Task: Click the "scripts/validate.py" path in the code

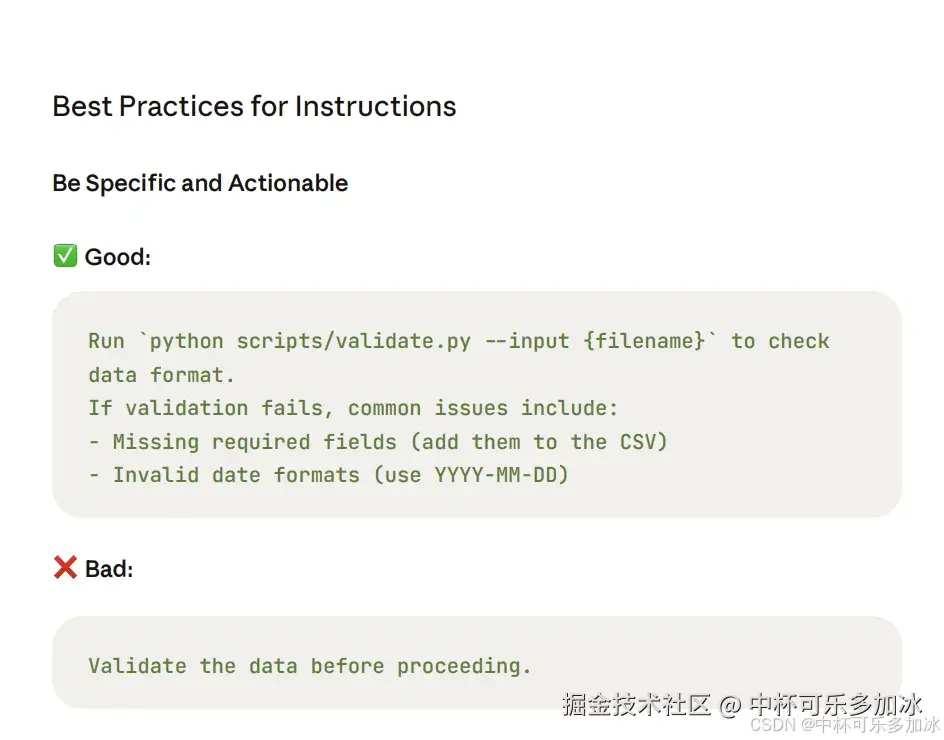Action: pos(353,341)
